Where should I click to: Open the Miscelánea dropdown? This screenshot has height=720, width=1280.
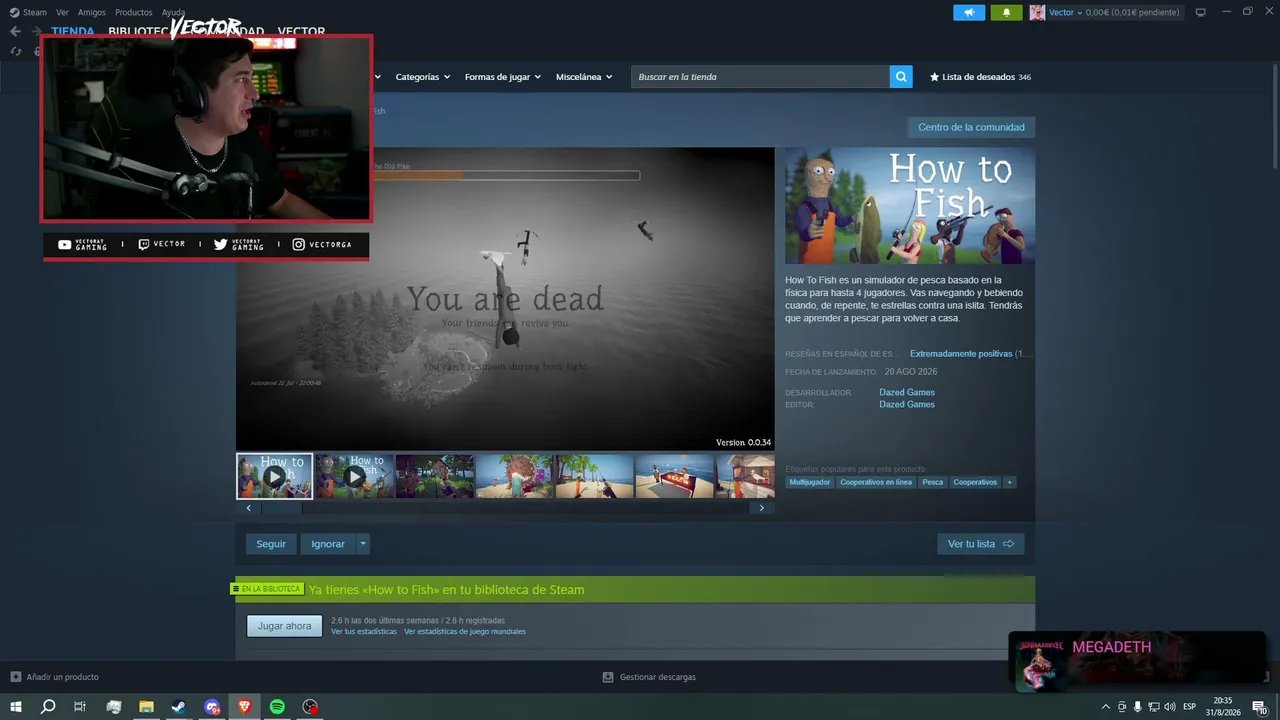(x=584, y=77)
